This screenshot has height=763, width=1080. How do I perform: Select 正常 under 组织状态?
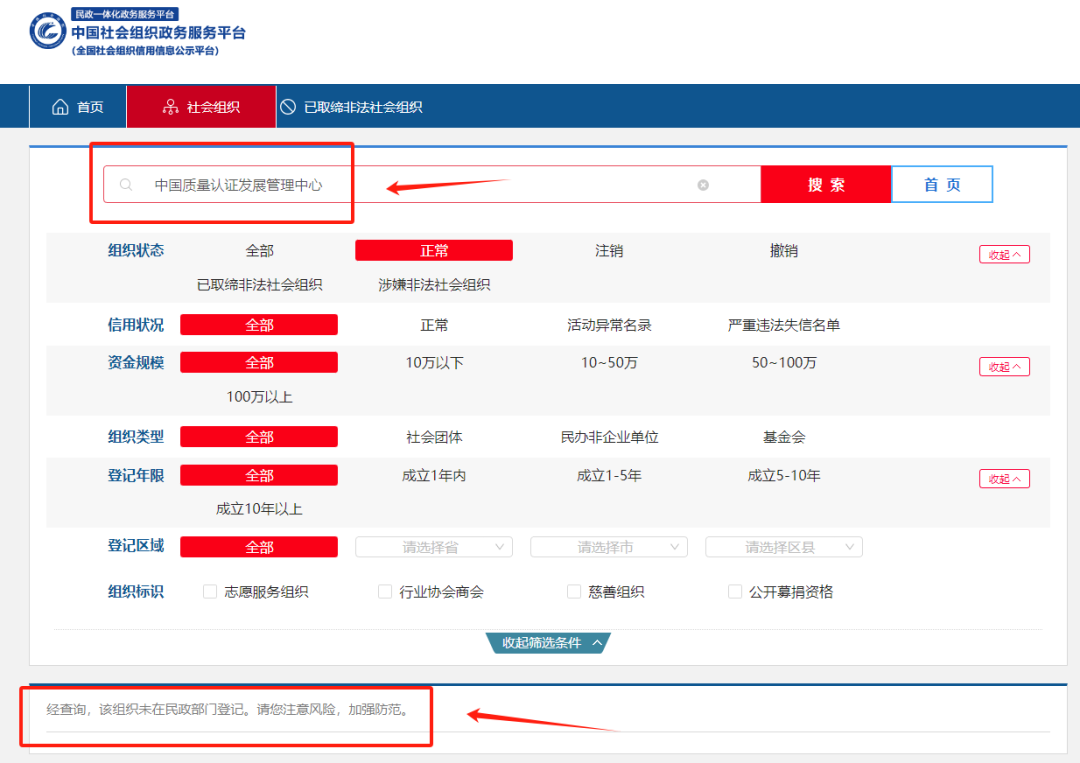click(x=434, y=251)
